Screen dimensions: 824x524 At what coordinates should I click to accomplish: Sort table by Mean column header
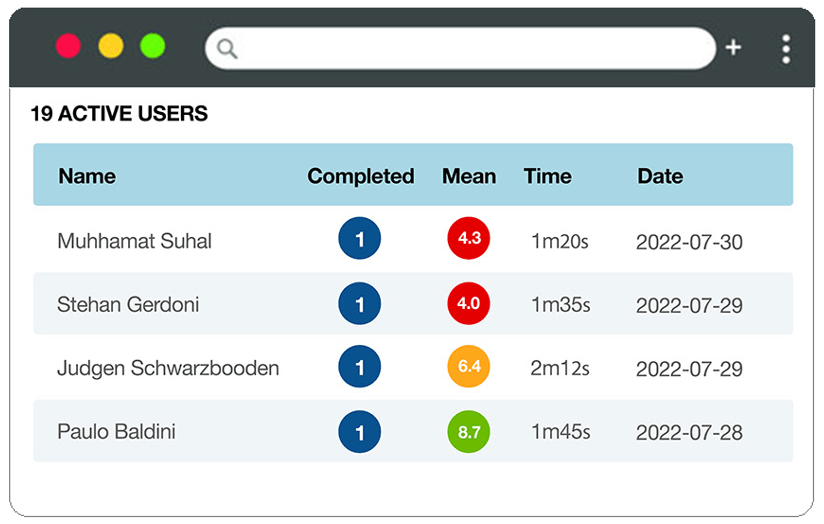(x=468, y=177)
